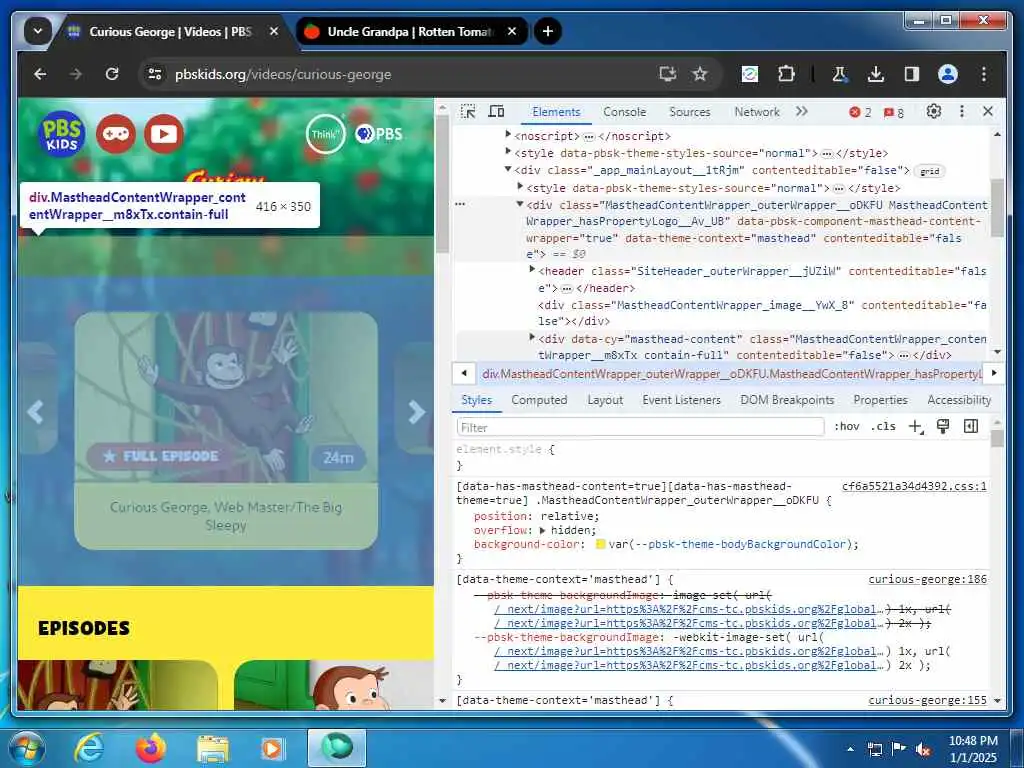Open the profile avatar icon
This screenshot has height=768, width=1024.
pyautogui.click(x=948, y=74)
